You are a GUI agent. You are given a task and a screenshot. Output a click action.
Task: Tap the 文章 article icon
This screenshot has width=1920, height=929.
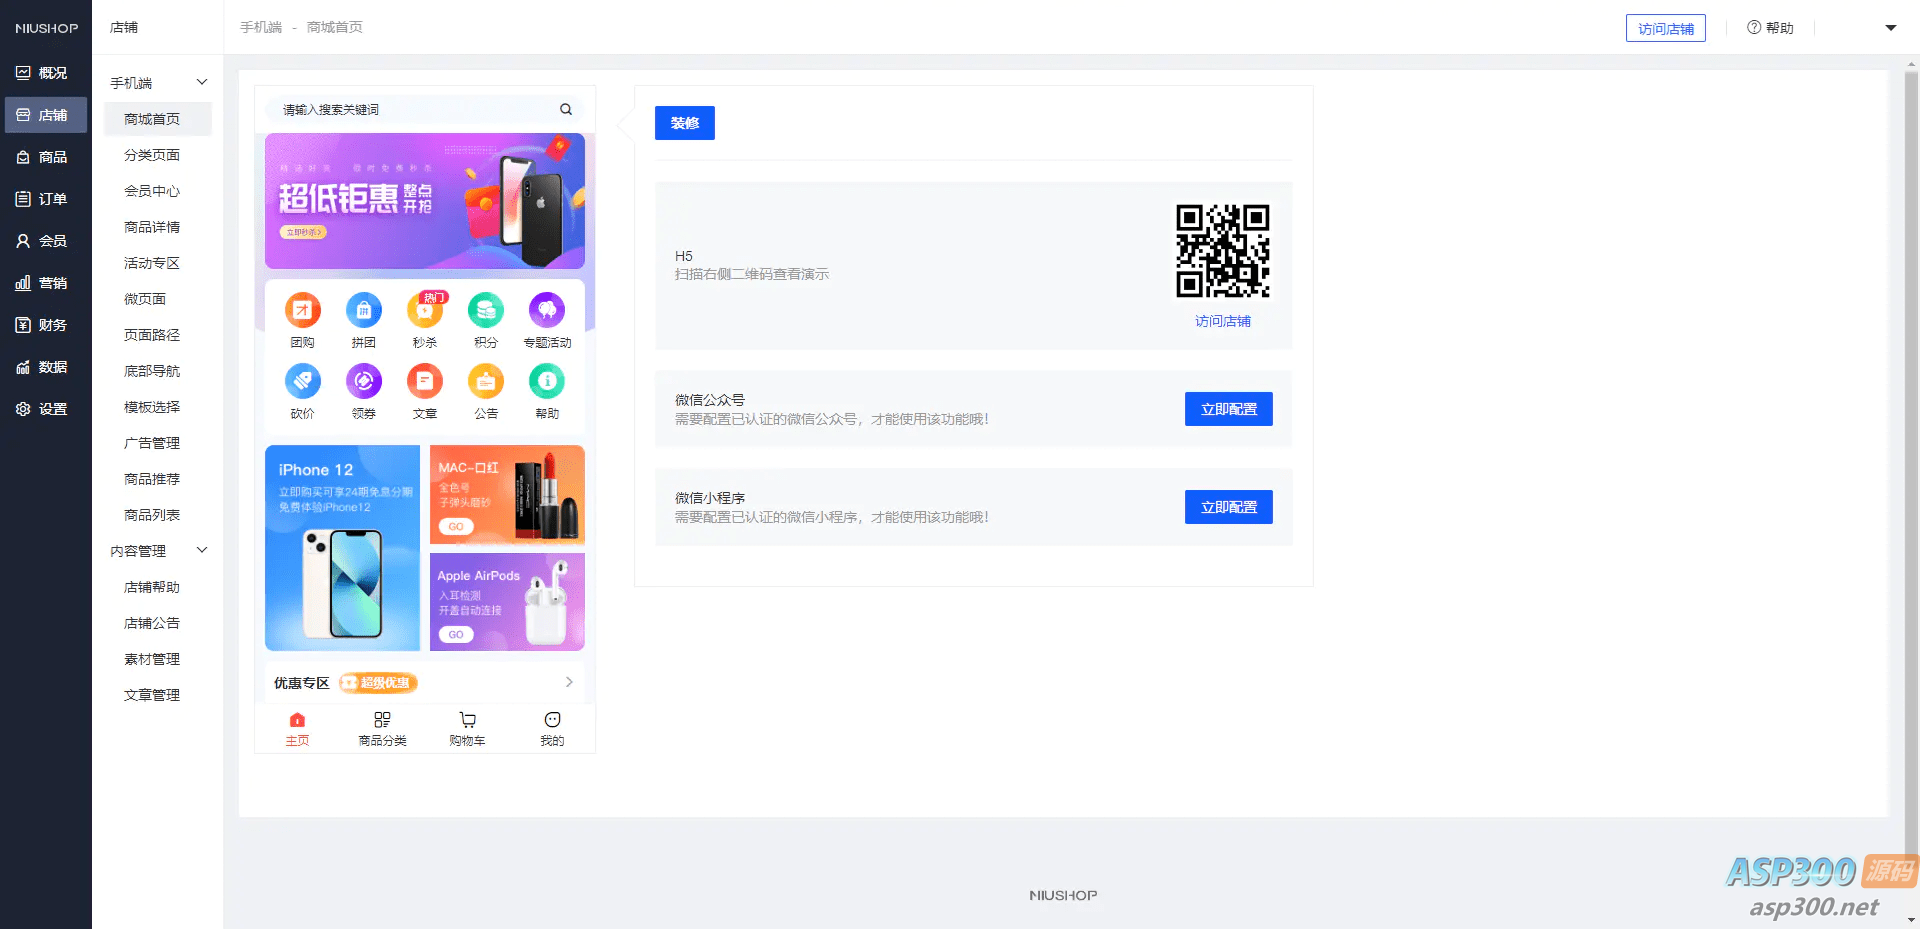(425, 381)
